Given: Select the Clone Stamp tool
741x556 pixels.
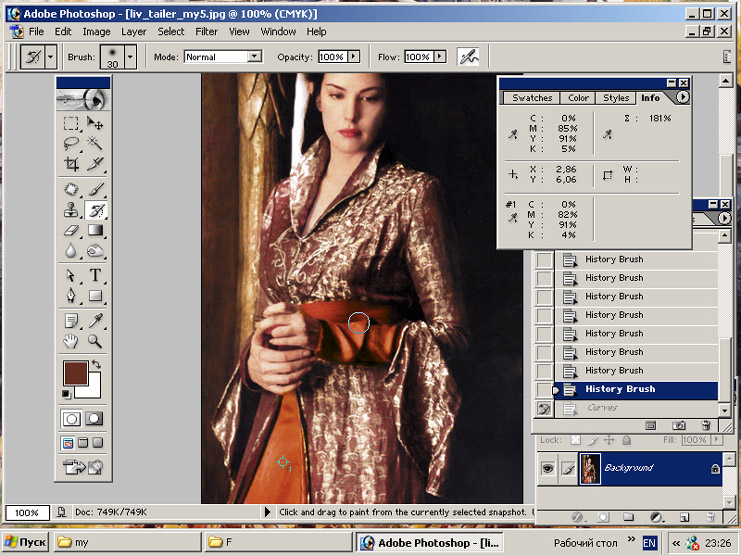Looking at the screenshot, I should tap(71, 210).
